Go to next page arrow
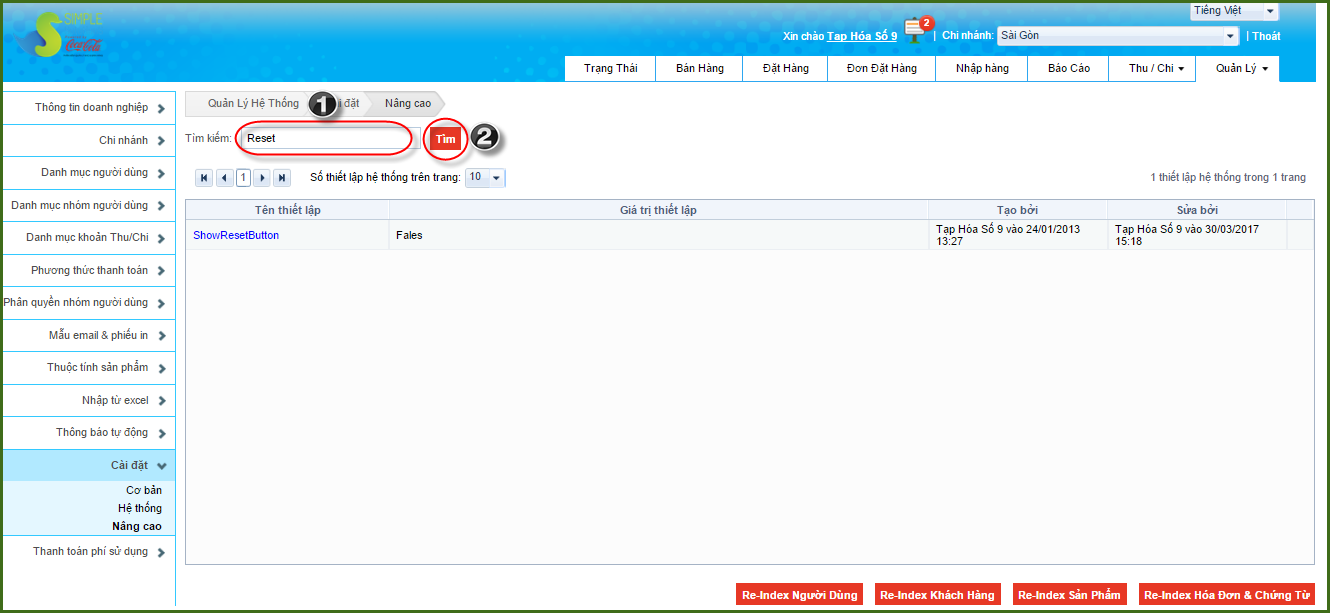 262,178
